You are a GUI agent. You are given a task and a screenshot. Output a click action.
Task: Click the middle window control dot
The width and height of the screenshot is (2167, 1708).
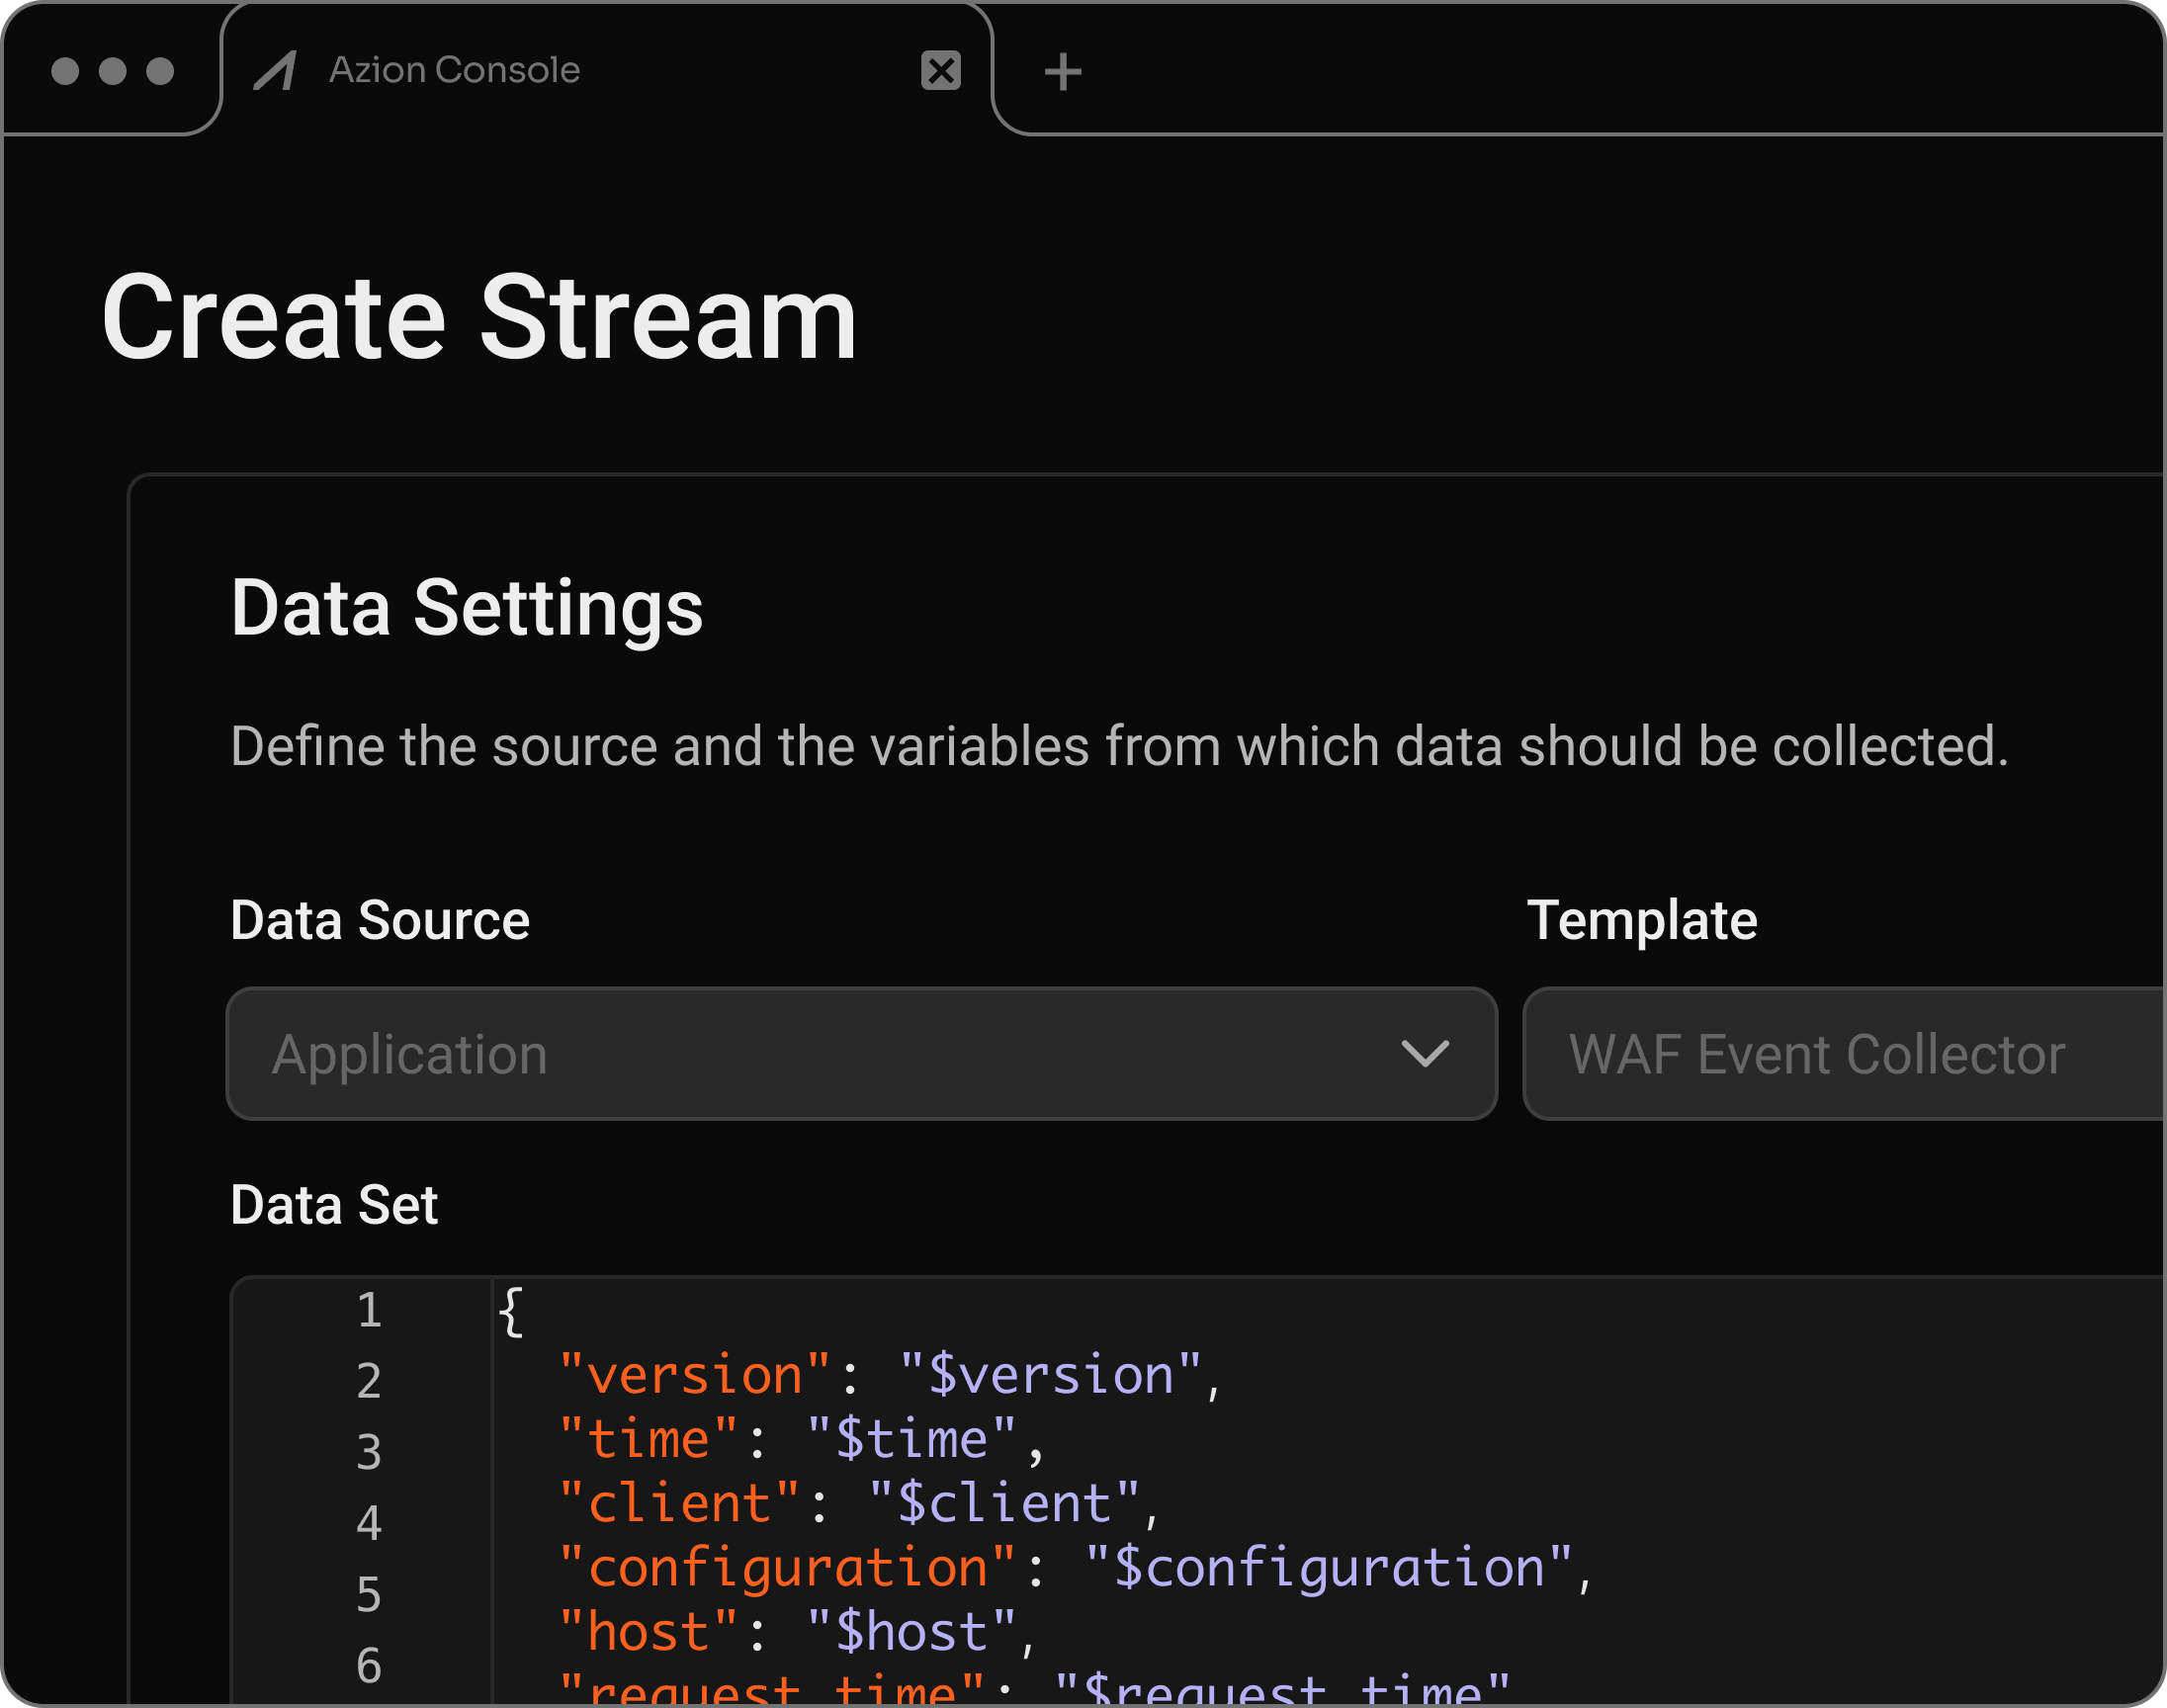[115, 70]
